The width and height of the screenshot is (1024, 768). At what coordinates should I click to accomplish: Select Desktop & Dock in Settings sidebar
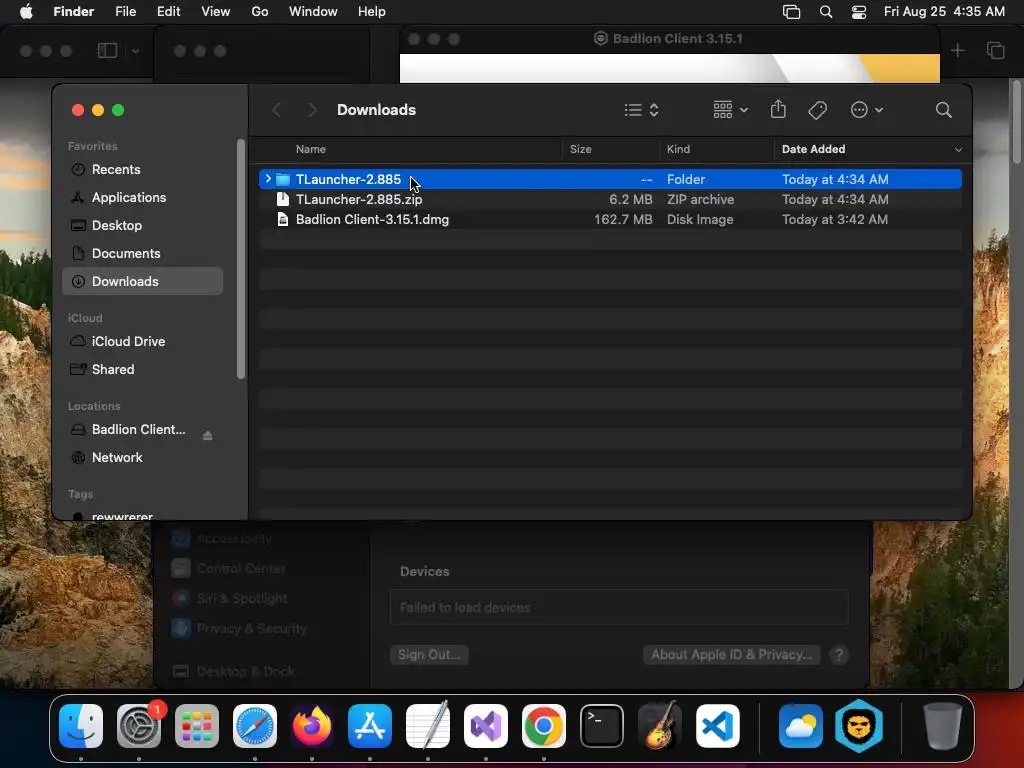(234, 671)
